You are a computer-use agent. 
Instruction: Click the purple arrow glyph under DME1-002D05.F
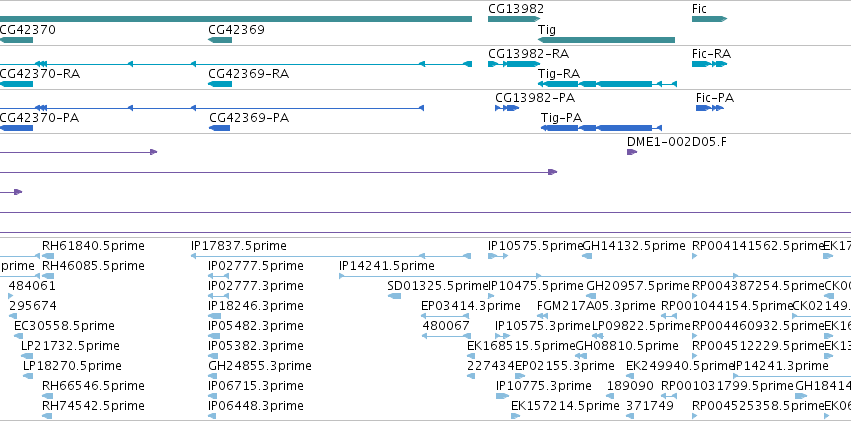(x=632, y=152)
